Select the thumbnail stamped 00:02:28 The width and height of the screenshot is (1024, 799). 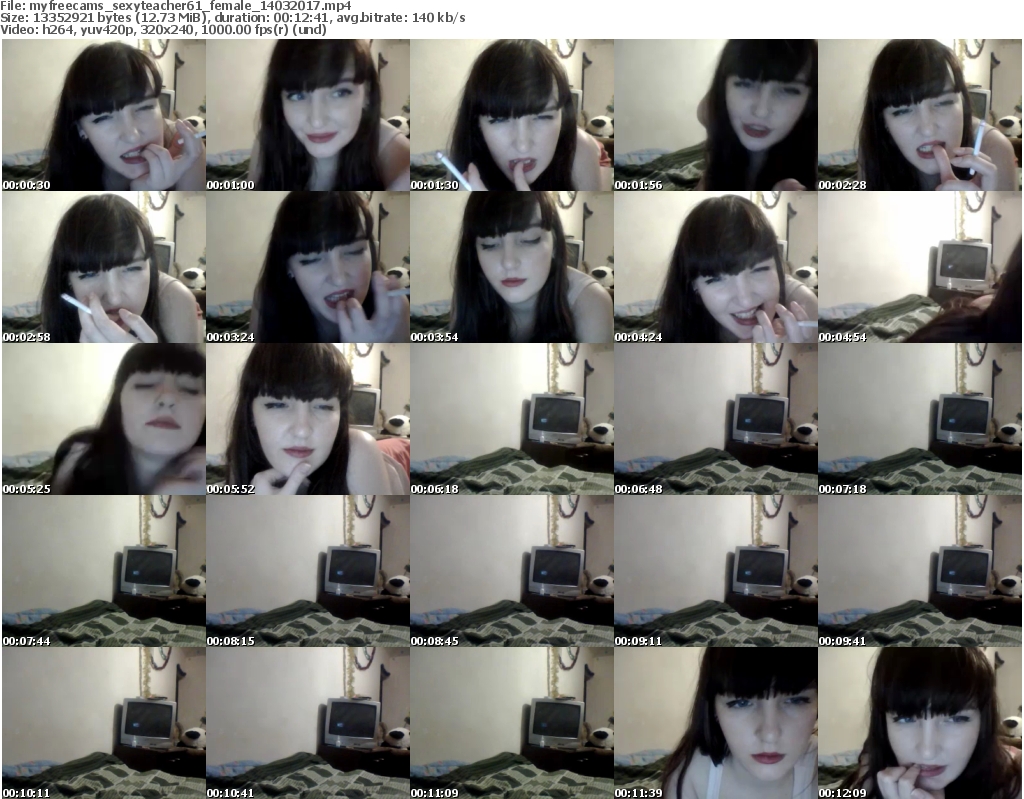(920, 115)
